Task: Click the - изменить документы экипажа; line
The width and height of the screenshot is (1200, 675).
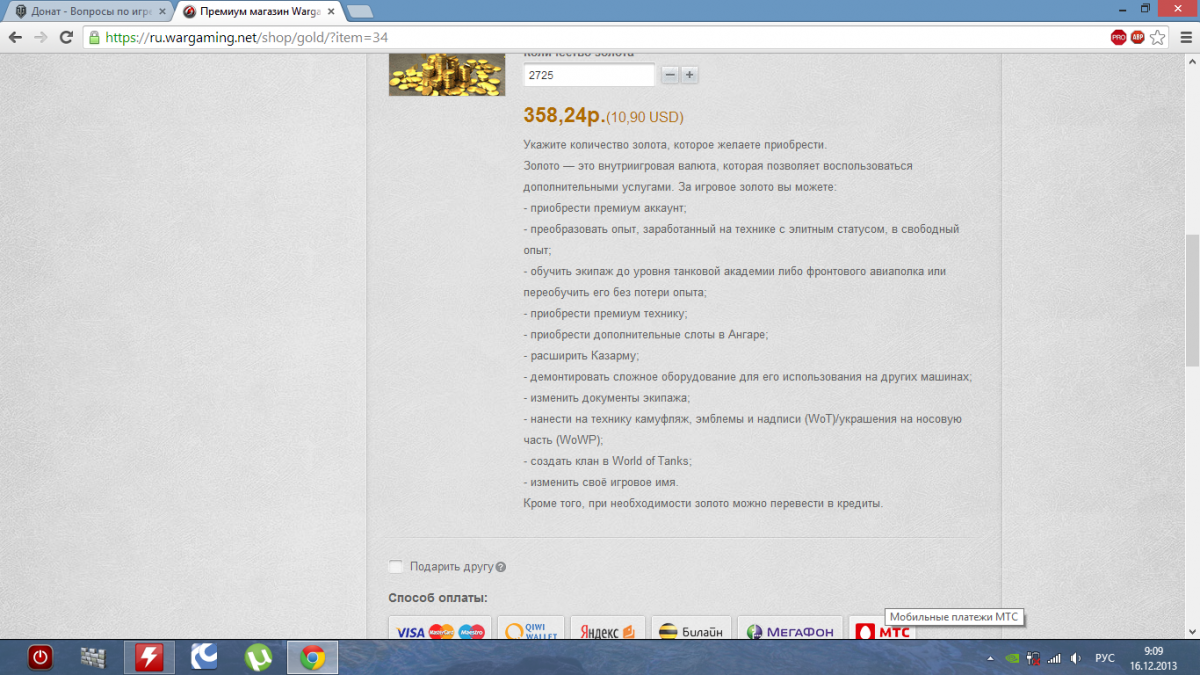Action: click(606, 398)
